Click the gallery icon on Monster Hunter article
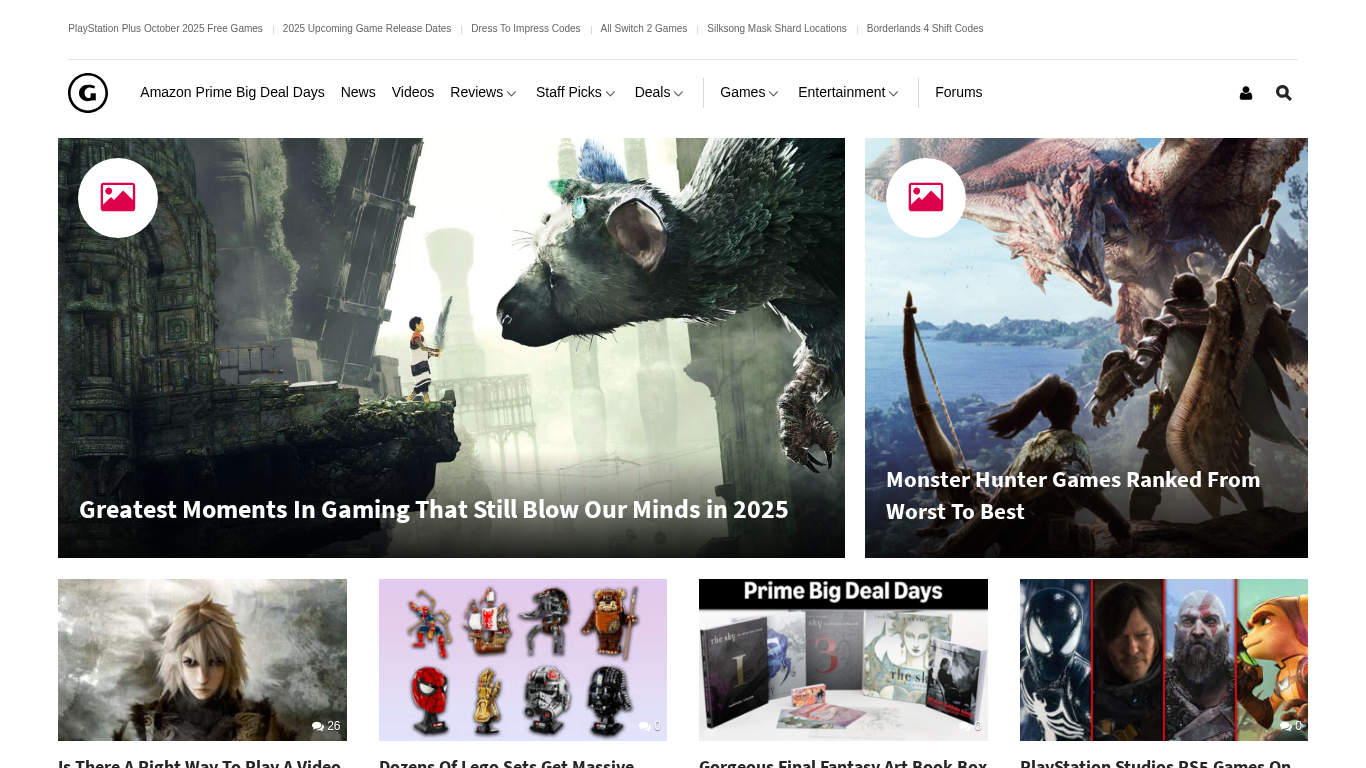Image resolution: width=1366 pixels, height=768 pixels. (926, 198)
